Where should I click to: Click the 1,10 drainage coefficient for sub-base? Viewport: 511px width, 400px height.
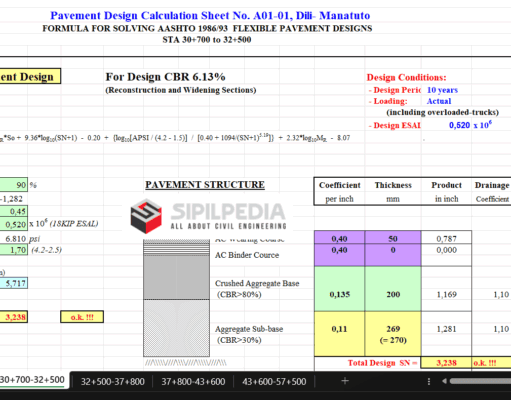pyautogui.click(x=501, y=329)
